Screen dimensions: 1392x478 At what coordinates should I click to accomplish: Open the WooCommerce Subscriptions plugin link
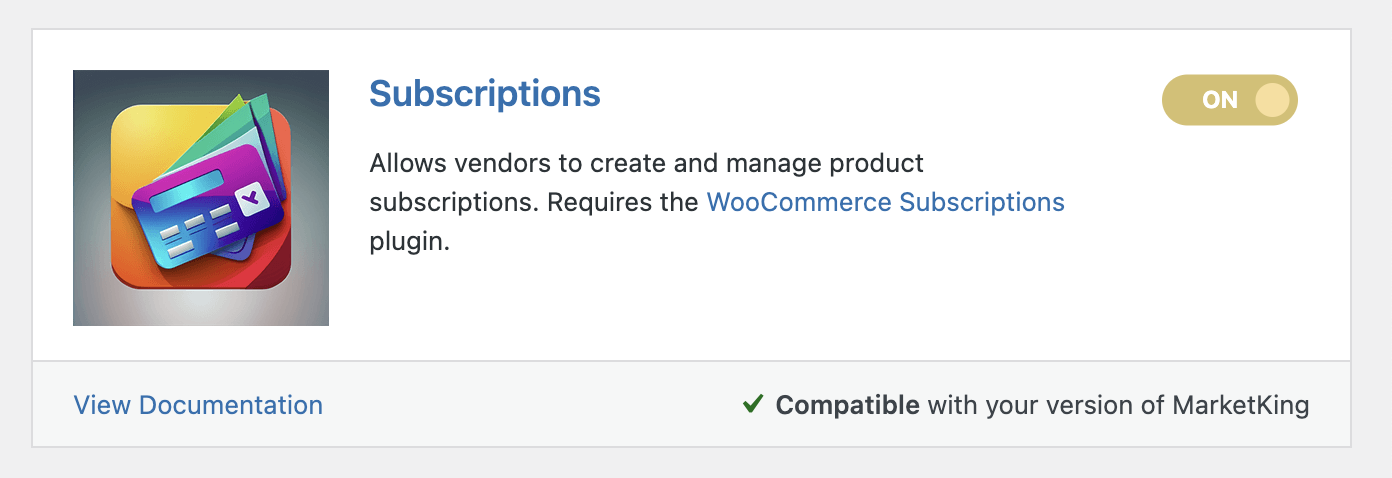click(885, 202)
